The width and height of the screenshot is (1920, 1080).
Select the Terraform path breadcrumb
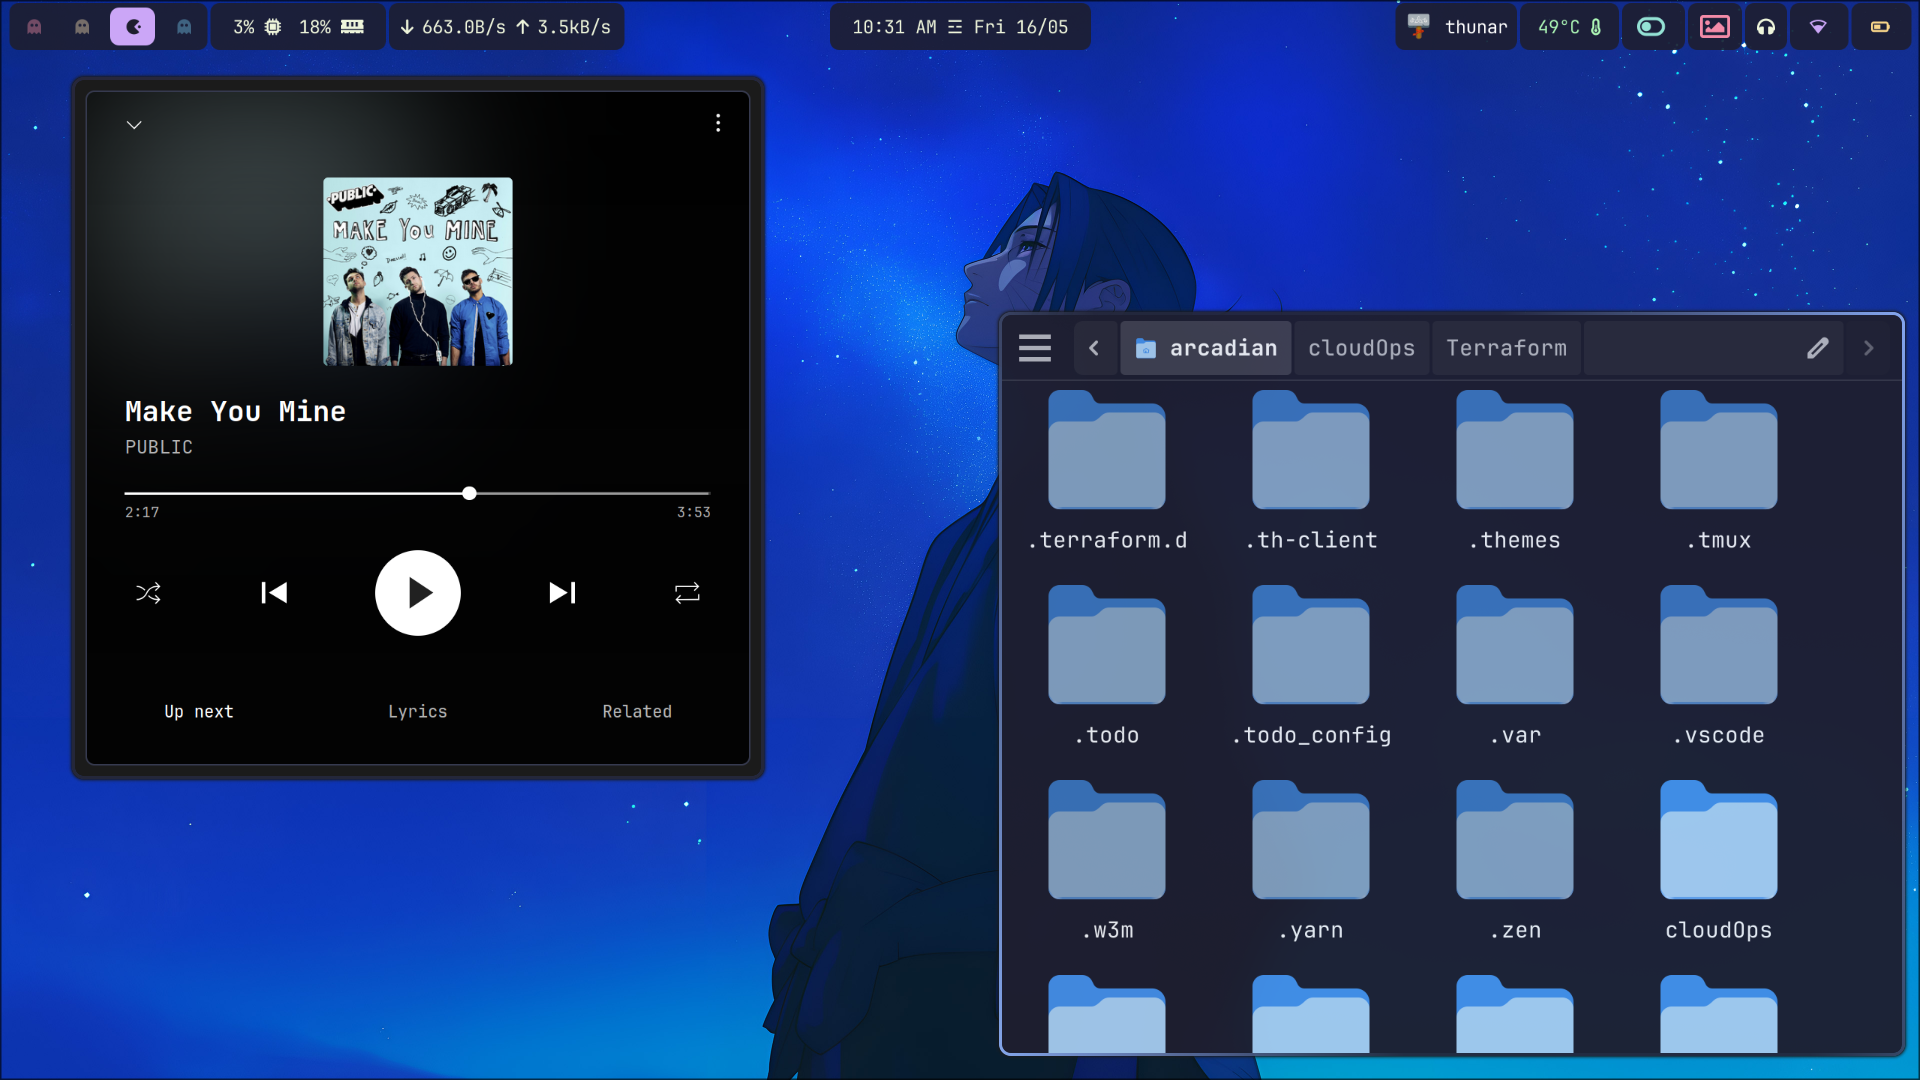click(x=1506, y=348)
